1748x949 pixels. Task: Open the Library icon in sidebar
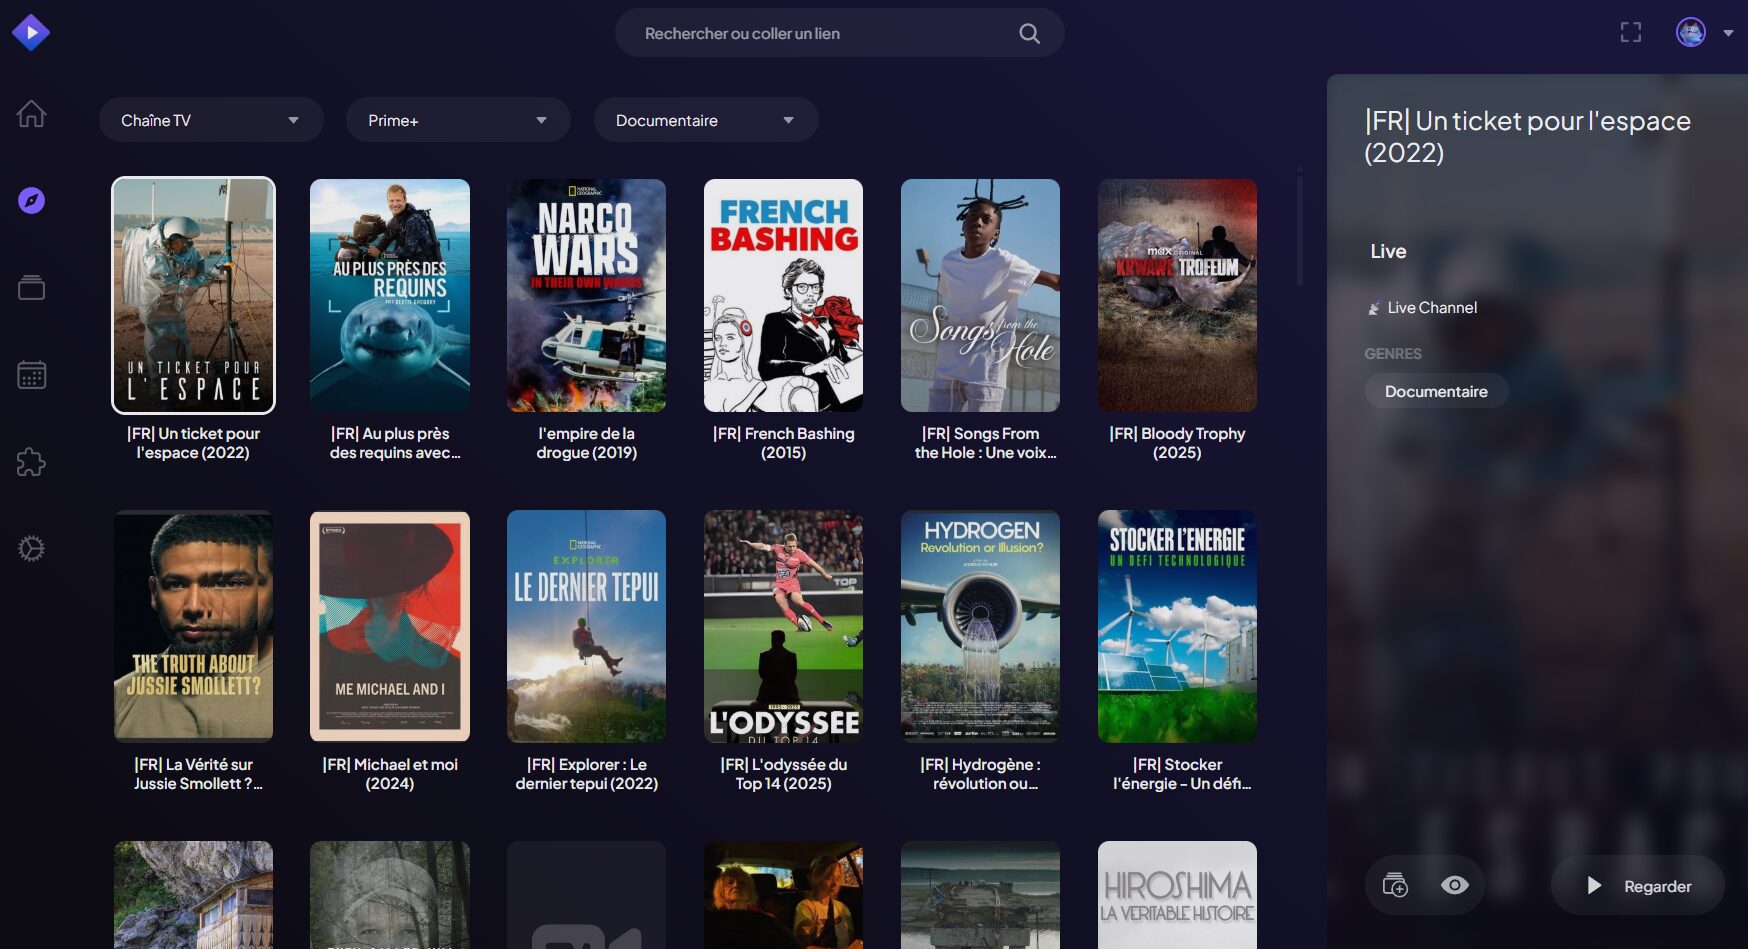31,288
